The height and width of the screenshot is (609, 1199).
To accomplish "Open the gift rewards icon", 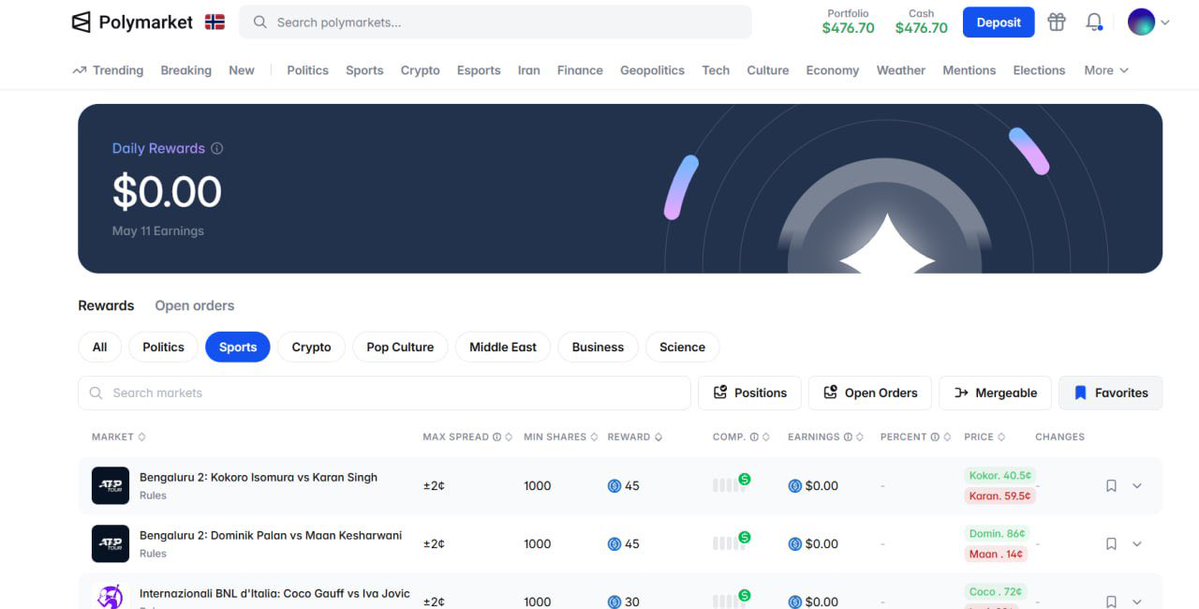I will [1057, 22].
